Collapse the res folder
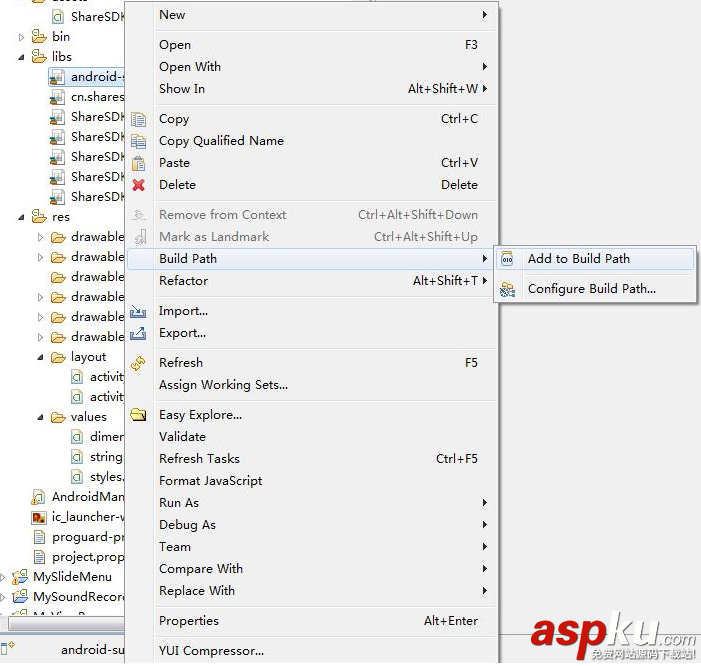Image resolution: width=701 pixels, height=666 pixels. (21, 217)
